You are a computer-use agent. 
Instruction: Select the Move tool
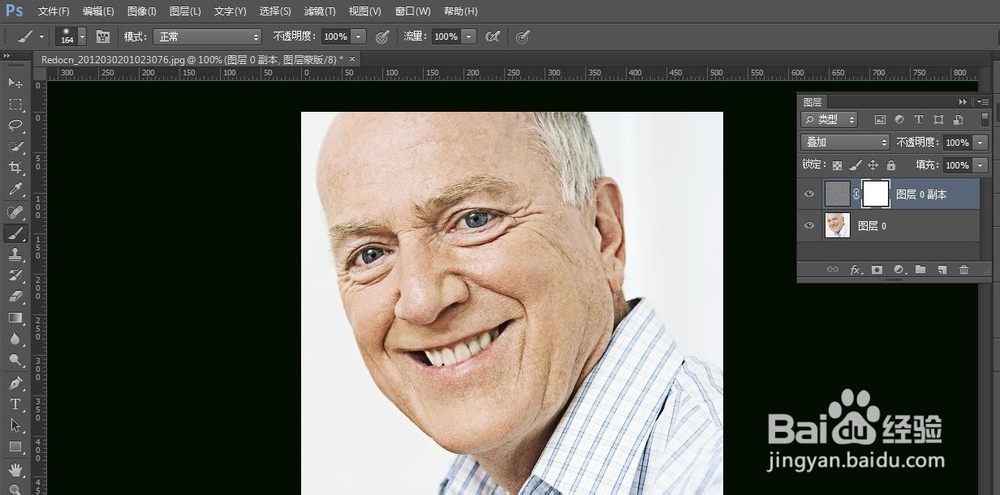pos(15,83)
